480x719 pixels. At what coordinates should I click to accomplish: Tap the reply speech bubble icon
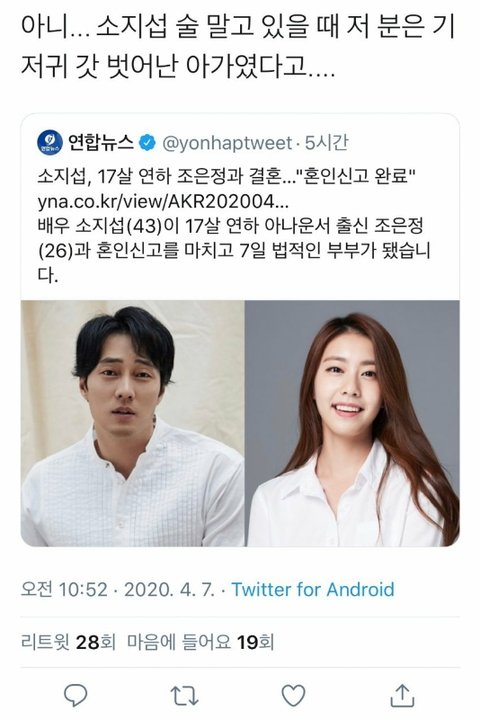click(x=75, y=695)
